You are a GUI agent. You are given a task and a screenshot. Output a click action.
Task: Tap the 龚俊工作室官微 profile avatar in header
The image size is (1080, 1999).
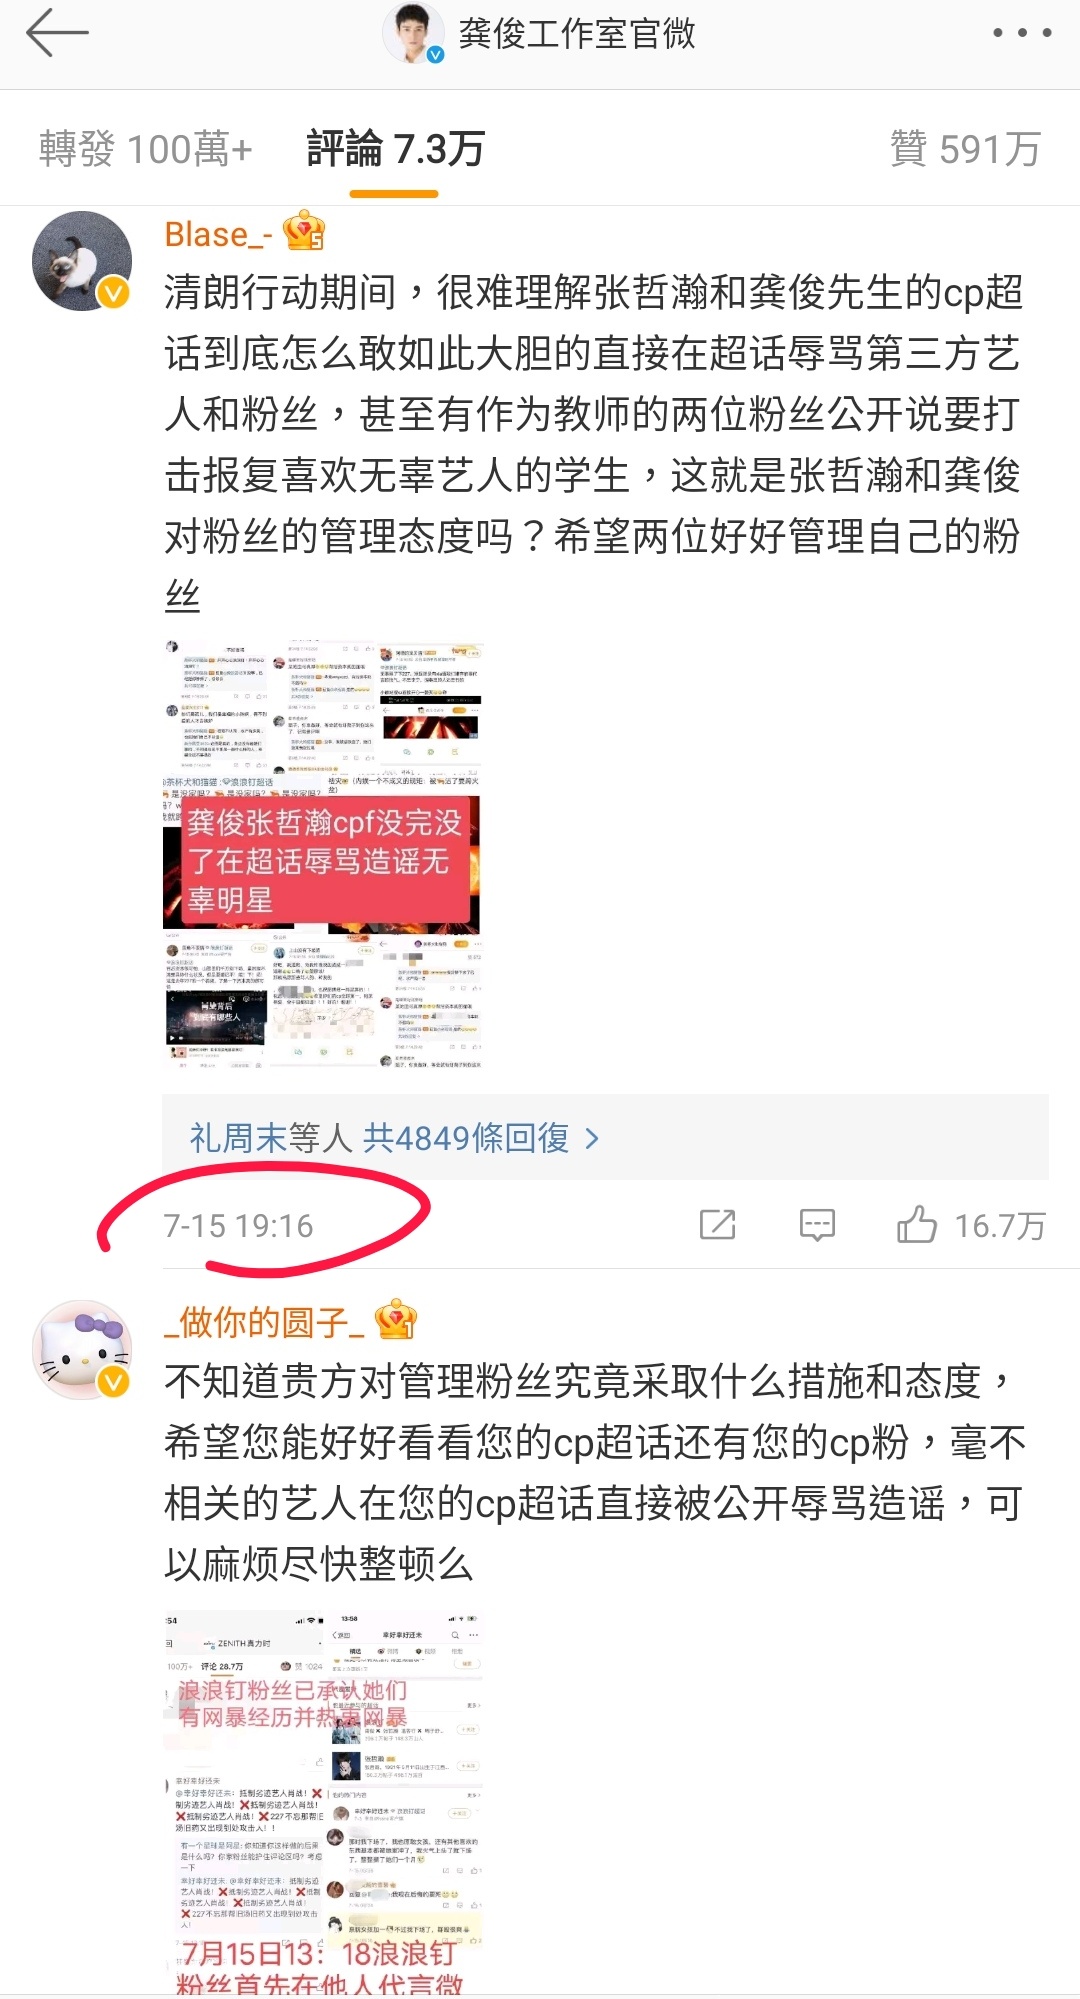413,33
